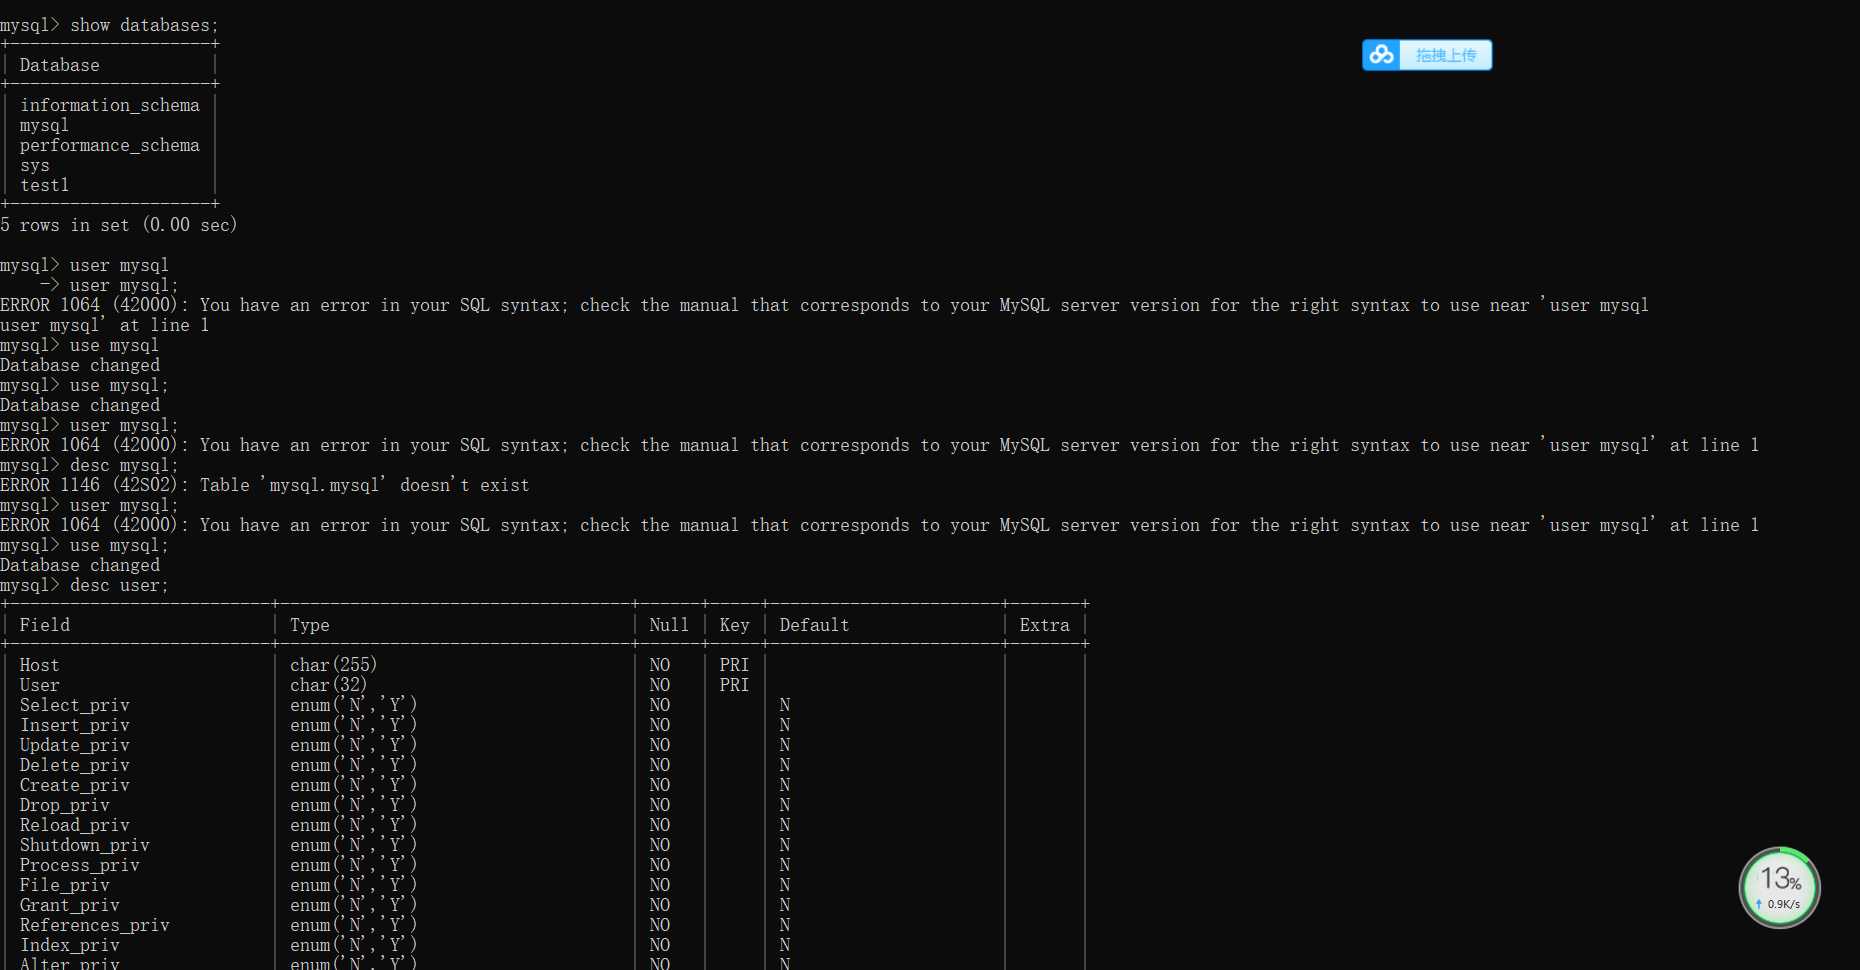Click the 'desc mysql;' command line

pos(90,465)
